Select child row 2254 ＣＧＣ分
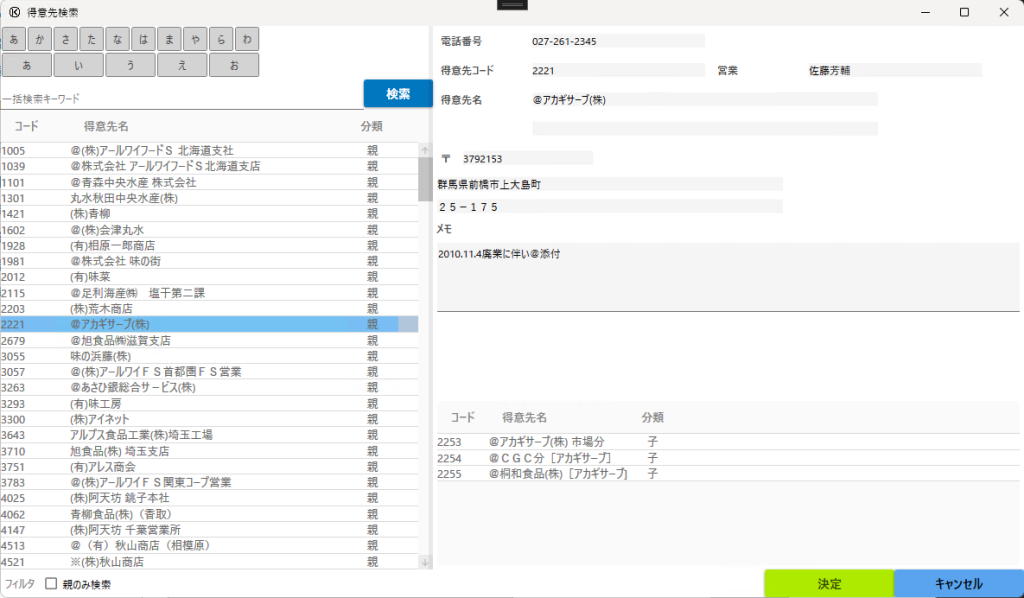Viewport: 1024px width, 598px height. (x=728, y=458)
